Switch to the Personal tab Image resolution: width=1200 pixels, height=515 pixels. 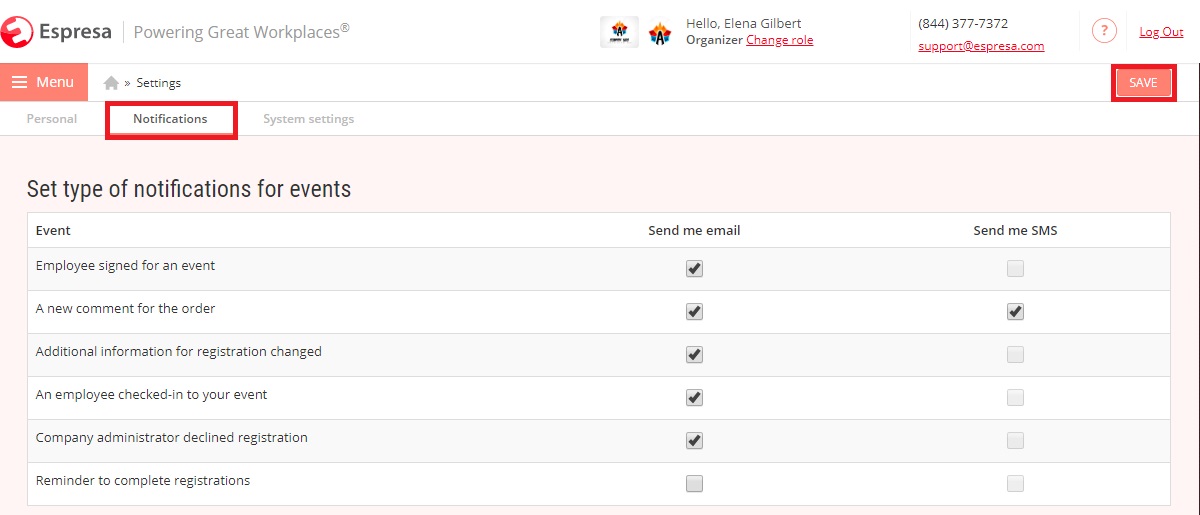tap(52, 119)
